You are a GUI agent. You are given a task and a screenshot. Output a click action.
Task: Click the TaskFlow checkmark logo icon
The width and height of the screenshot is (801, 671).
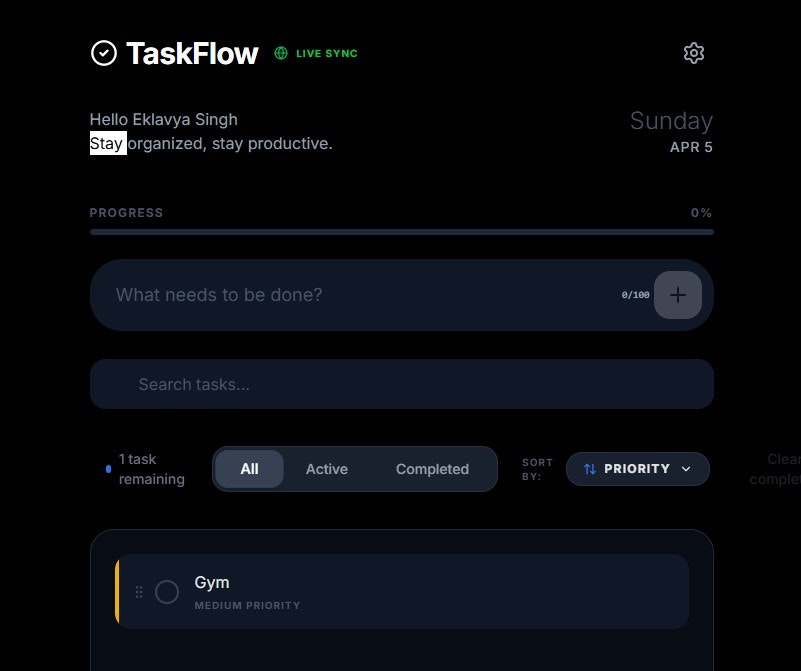point(104,52)
